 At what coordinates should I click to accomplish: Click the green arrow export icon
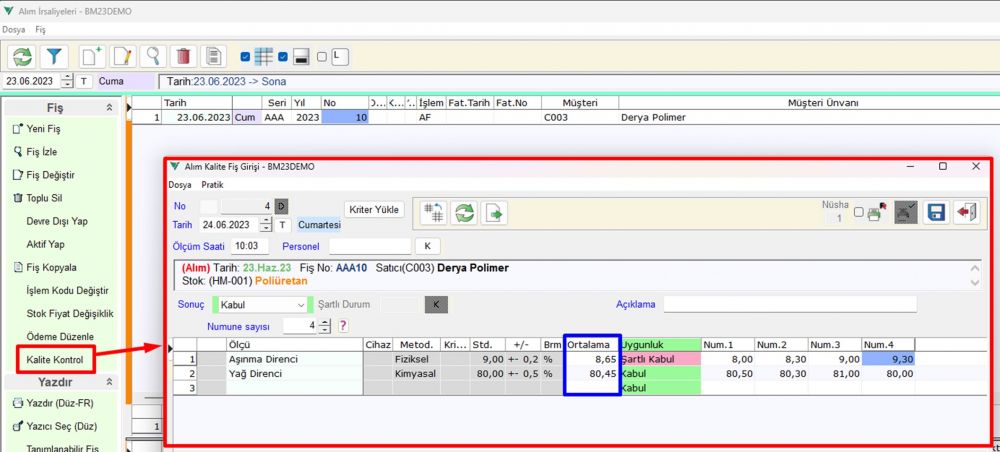tap(496, 212)
